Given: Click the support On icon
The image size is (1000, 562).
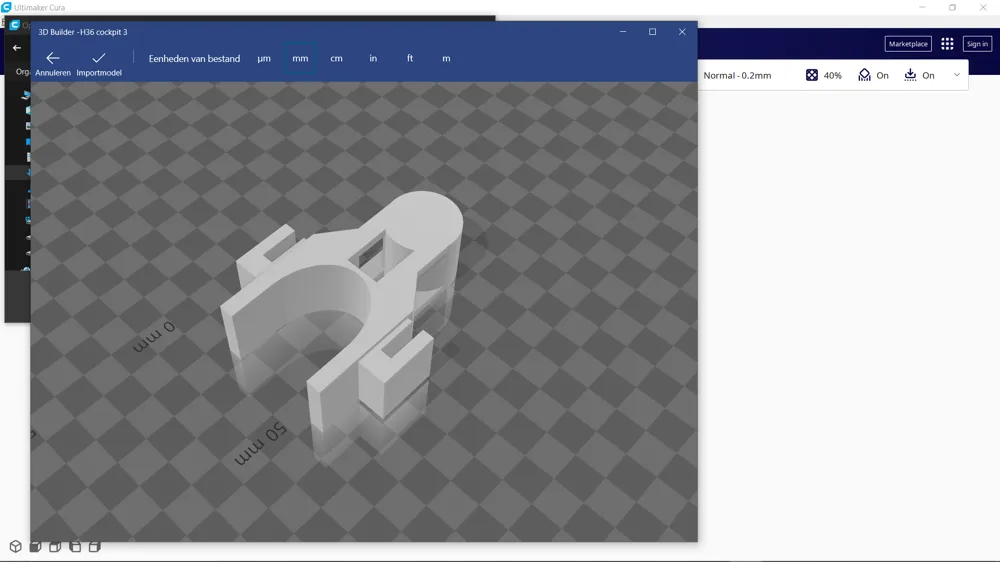Looking at the screenshot, I should 865,75.
